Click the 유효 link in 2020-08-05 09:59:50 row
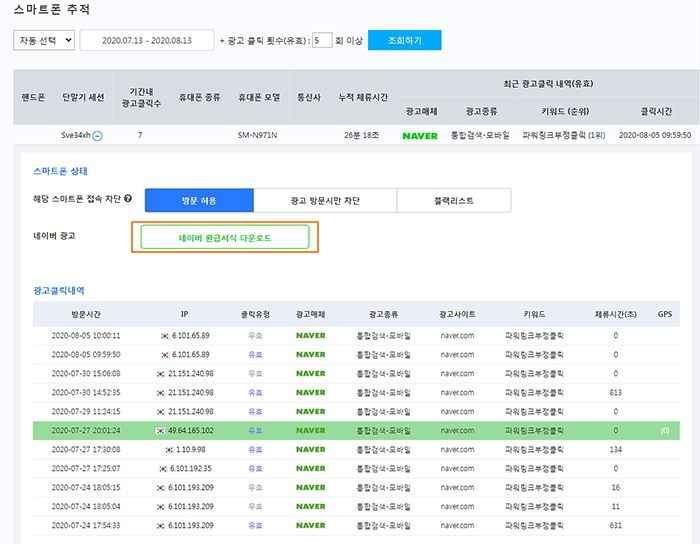The height and width of the screenshot is (544, 700). [x=255, y=355]
